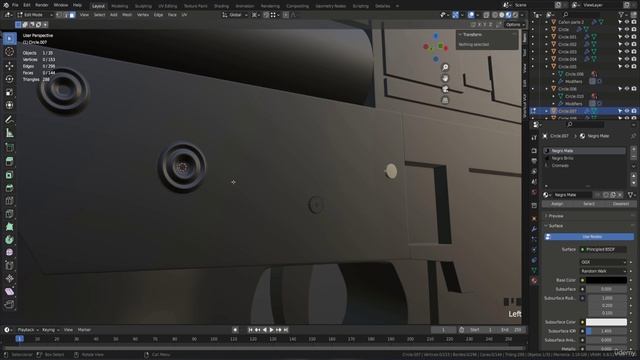Hide Circle.004 with its eye icon
This screenshot has height=360, width=640.
coord(627,59)
